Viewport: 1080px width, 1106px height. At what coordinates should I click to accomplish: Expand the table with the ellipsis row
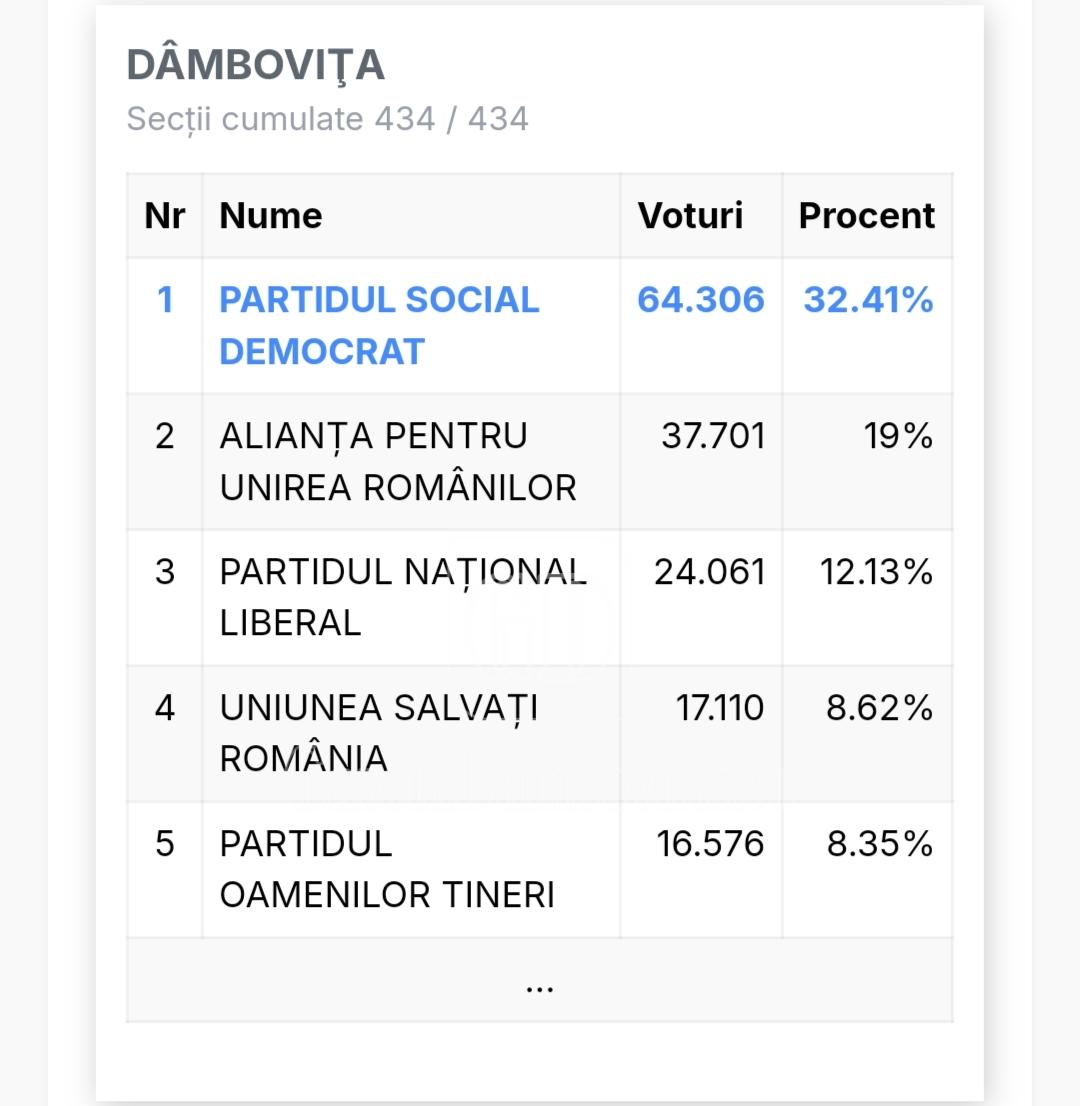click(x=540, y=980)
